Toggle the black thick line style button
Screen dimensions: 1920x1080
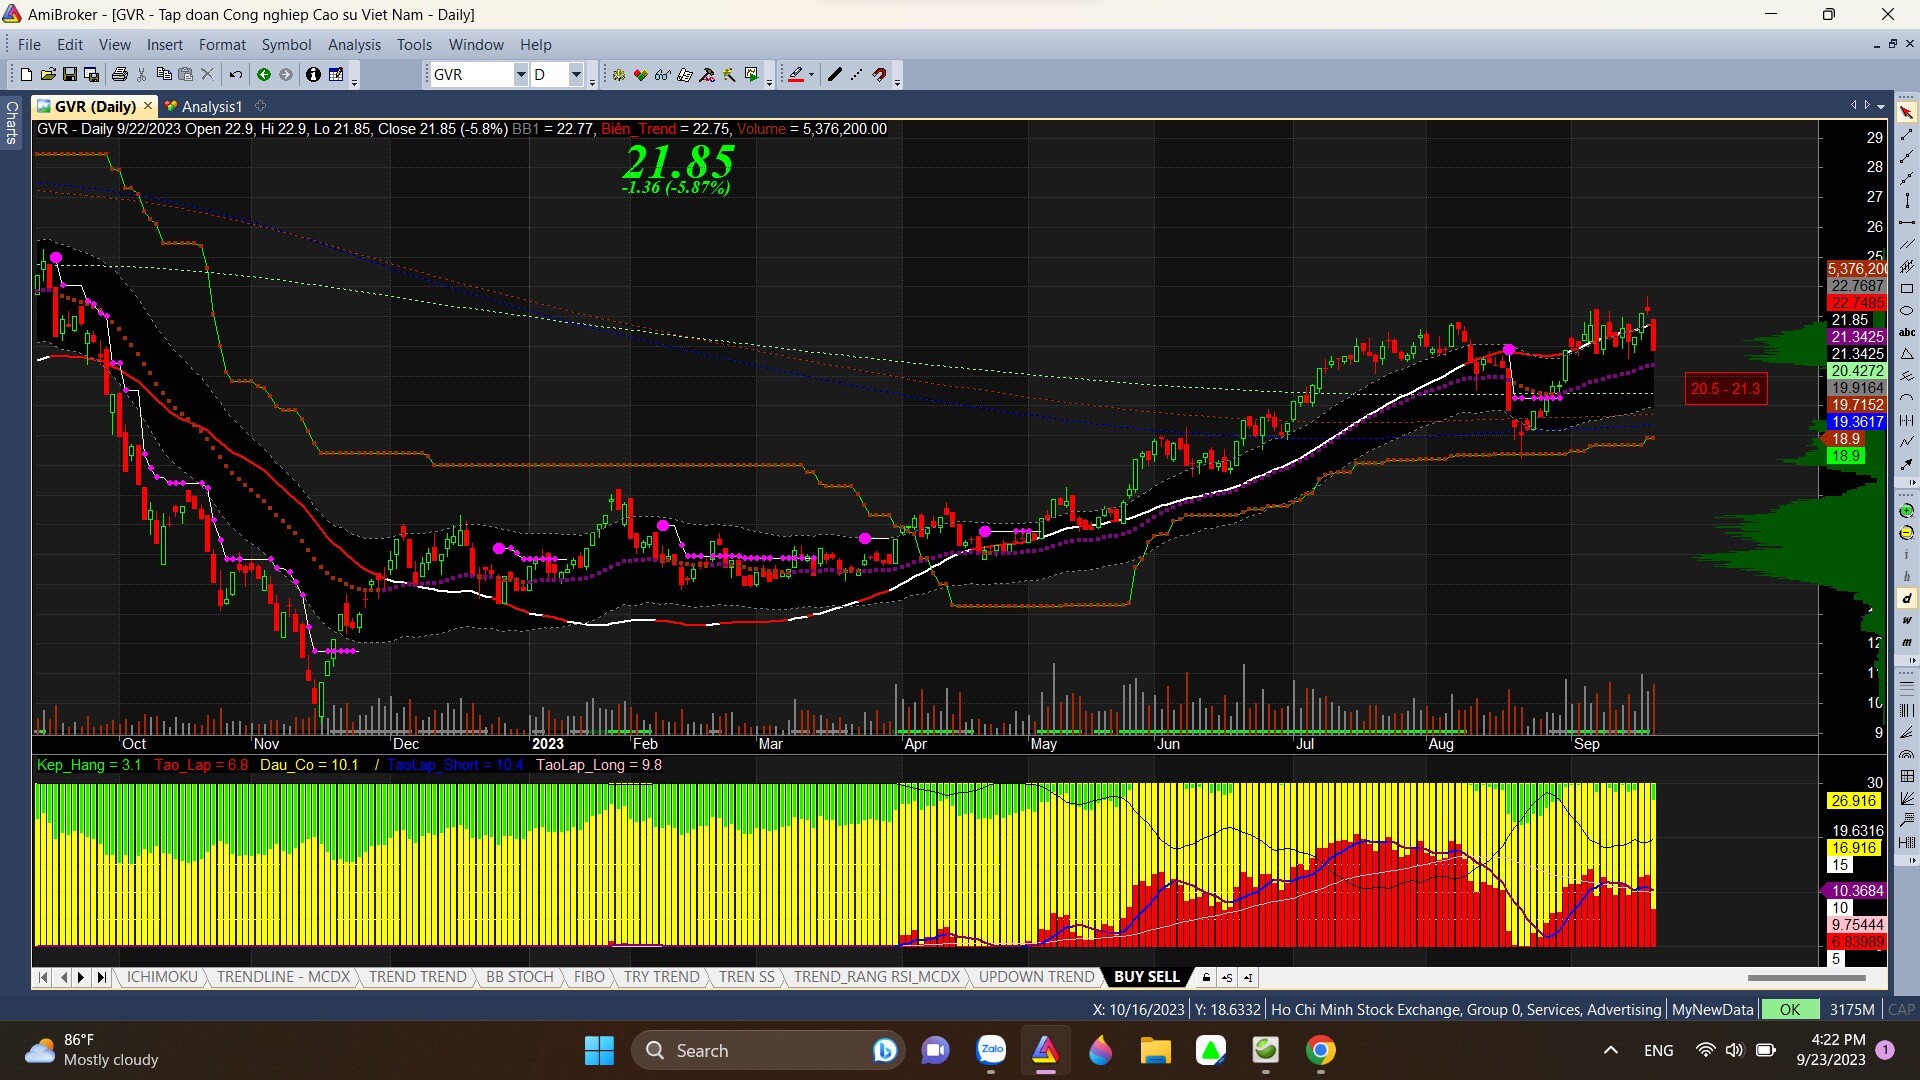coord(835,75)
